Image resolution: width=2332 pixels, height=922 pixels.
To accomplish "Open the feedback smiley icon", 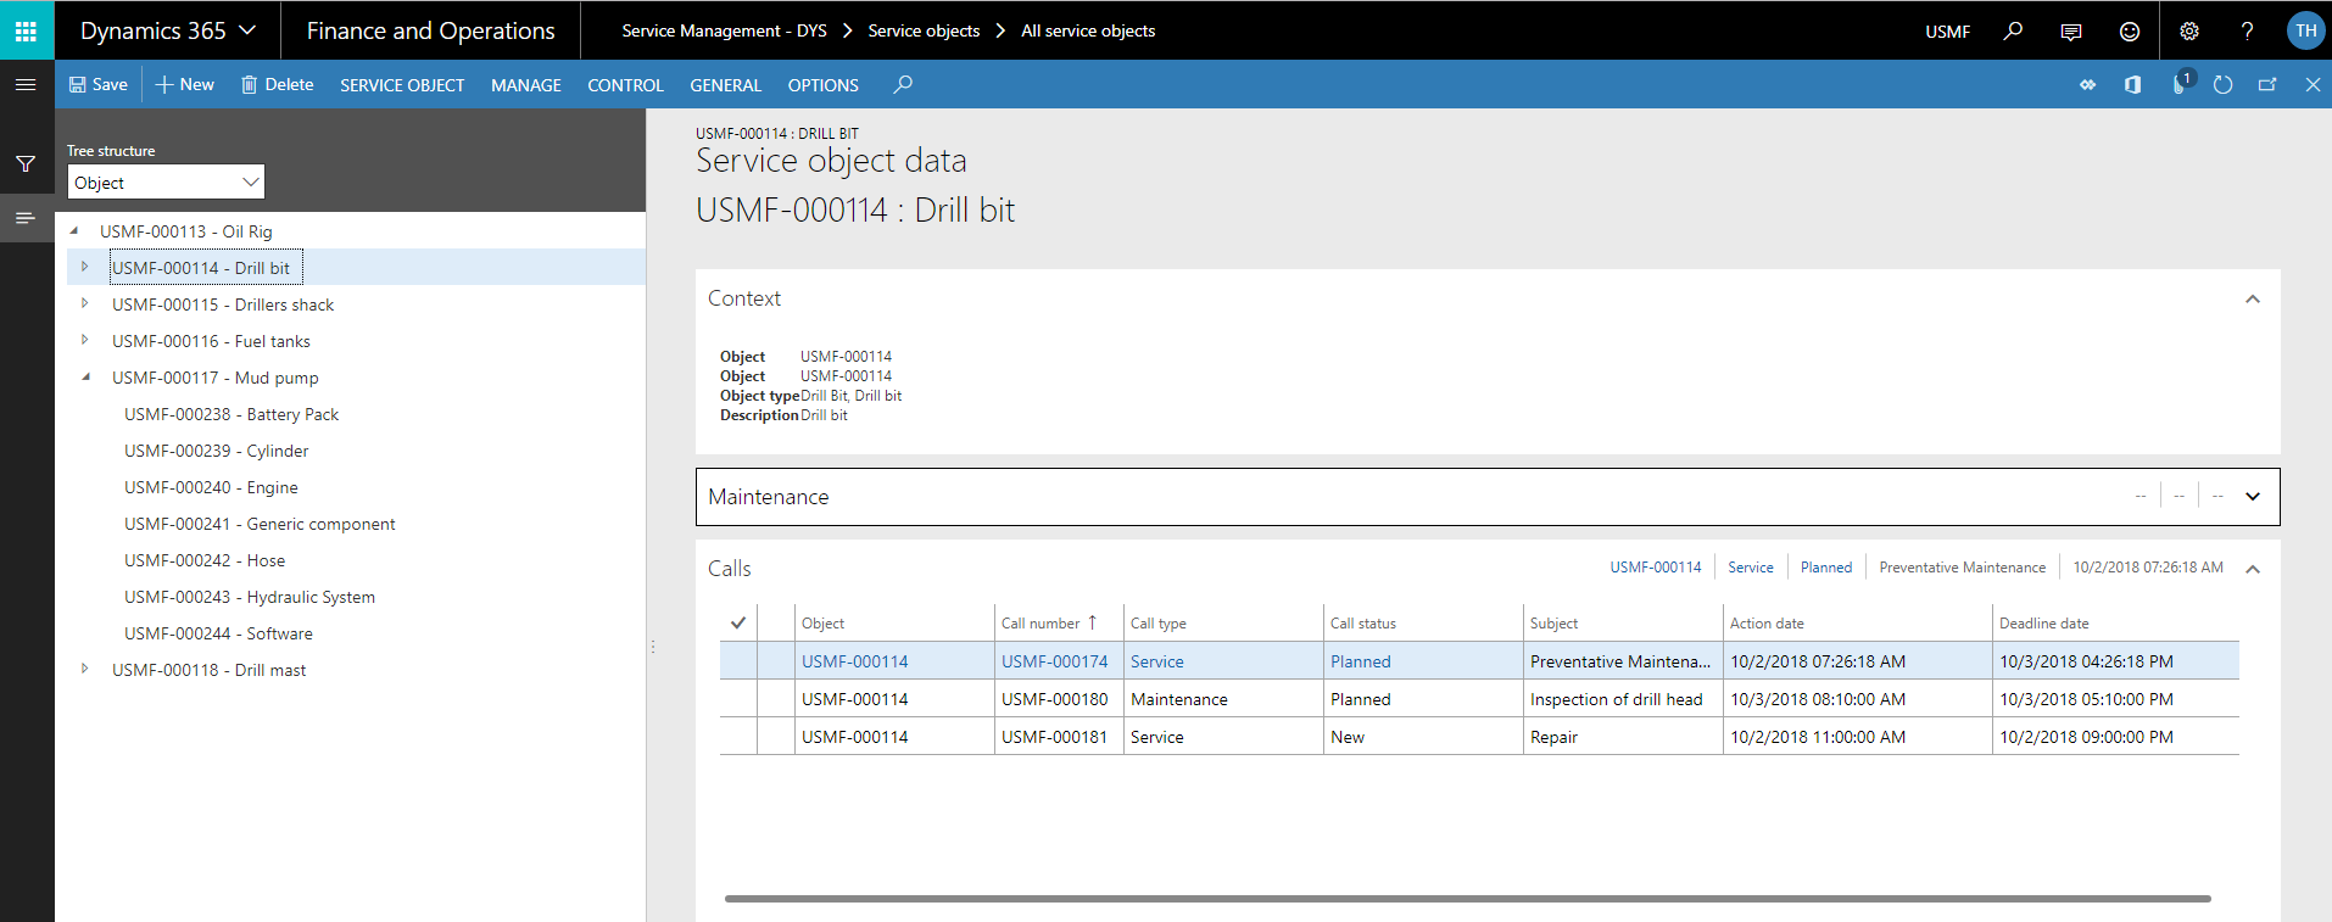I will click(2130, 31).
